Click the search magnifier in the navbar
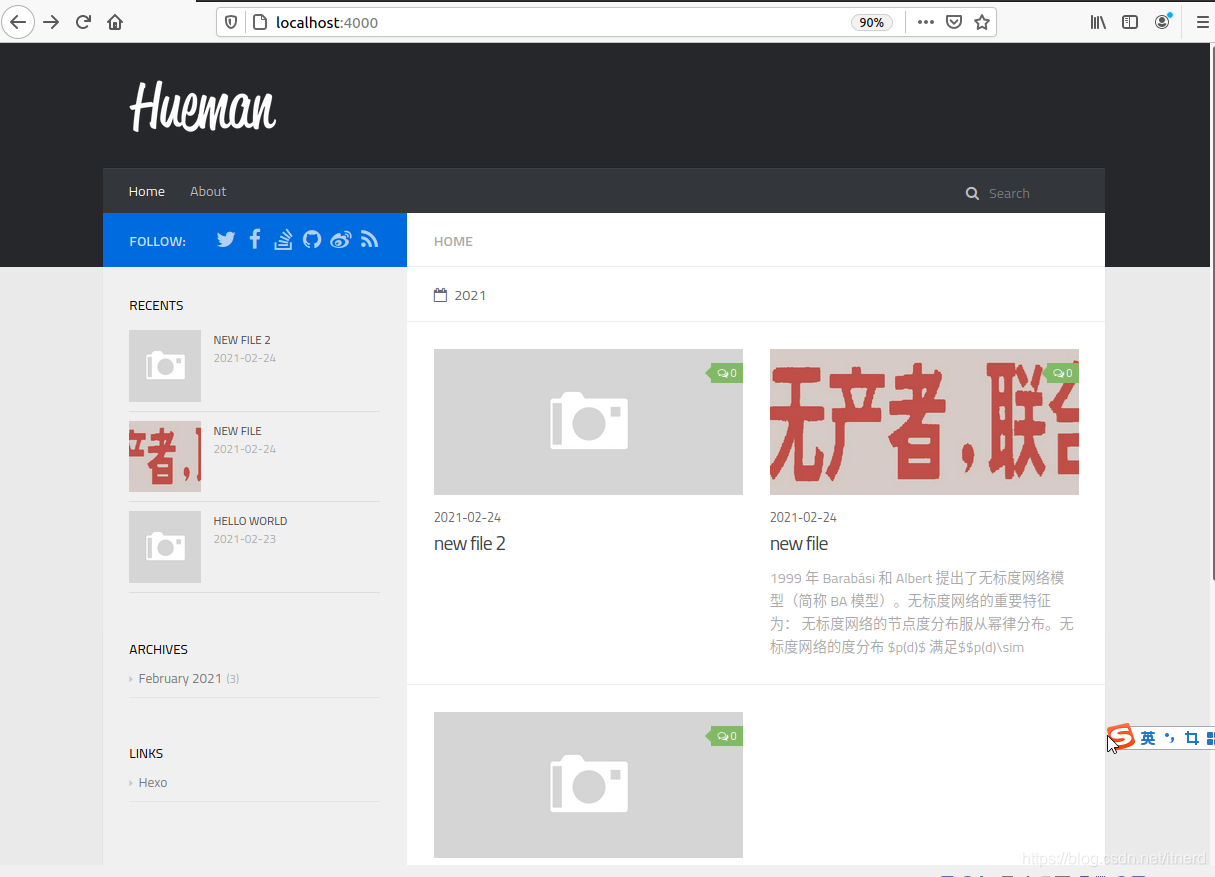Screen dimensions: 1215x877 [971, 193]
